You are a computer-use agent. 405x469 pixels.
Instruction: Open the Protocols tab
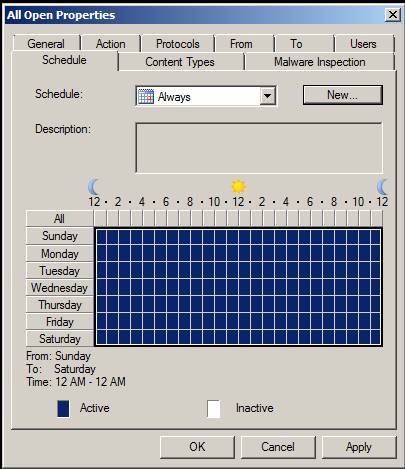(x=178, y=44)
